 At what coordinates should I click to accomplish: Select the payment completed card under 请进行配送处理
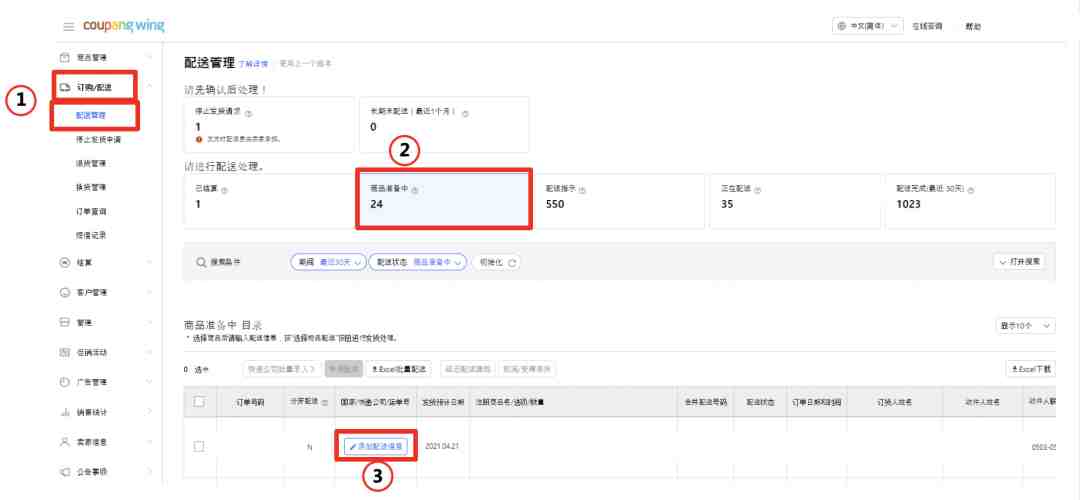(x=269, y=201)
